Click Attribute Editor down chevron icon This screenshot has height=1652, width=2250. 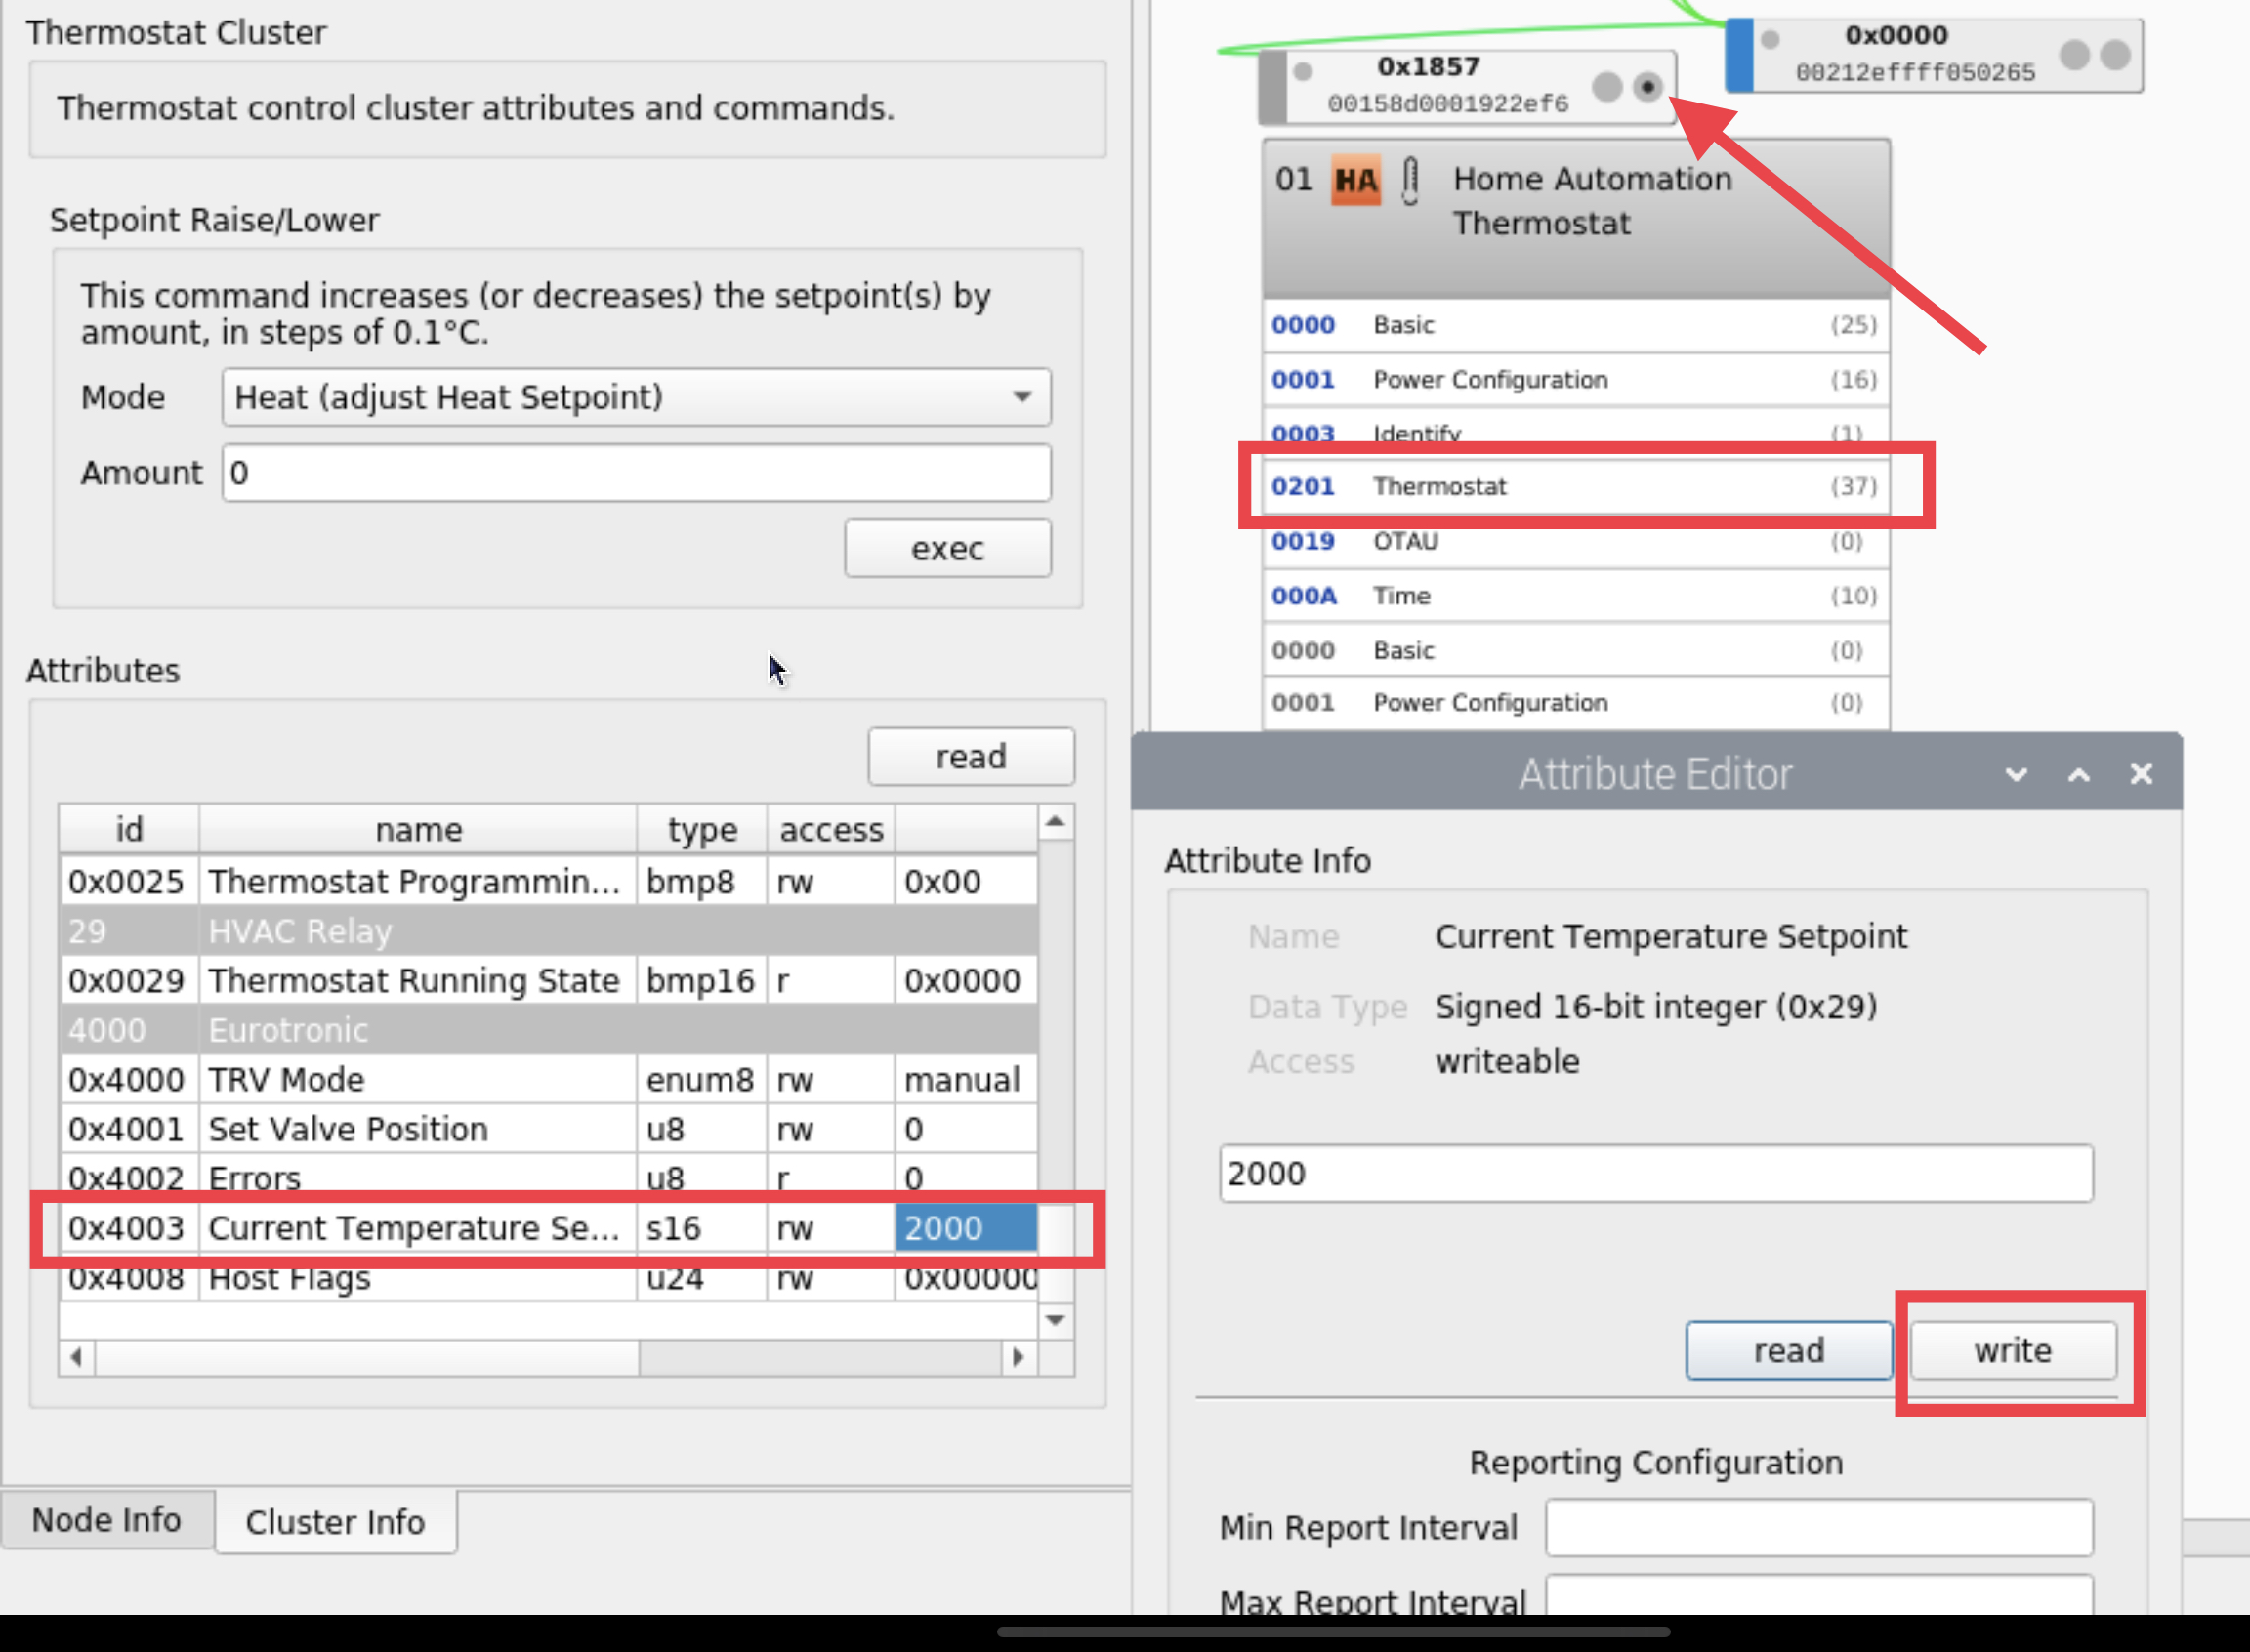pos(2016,774)
